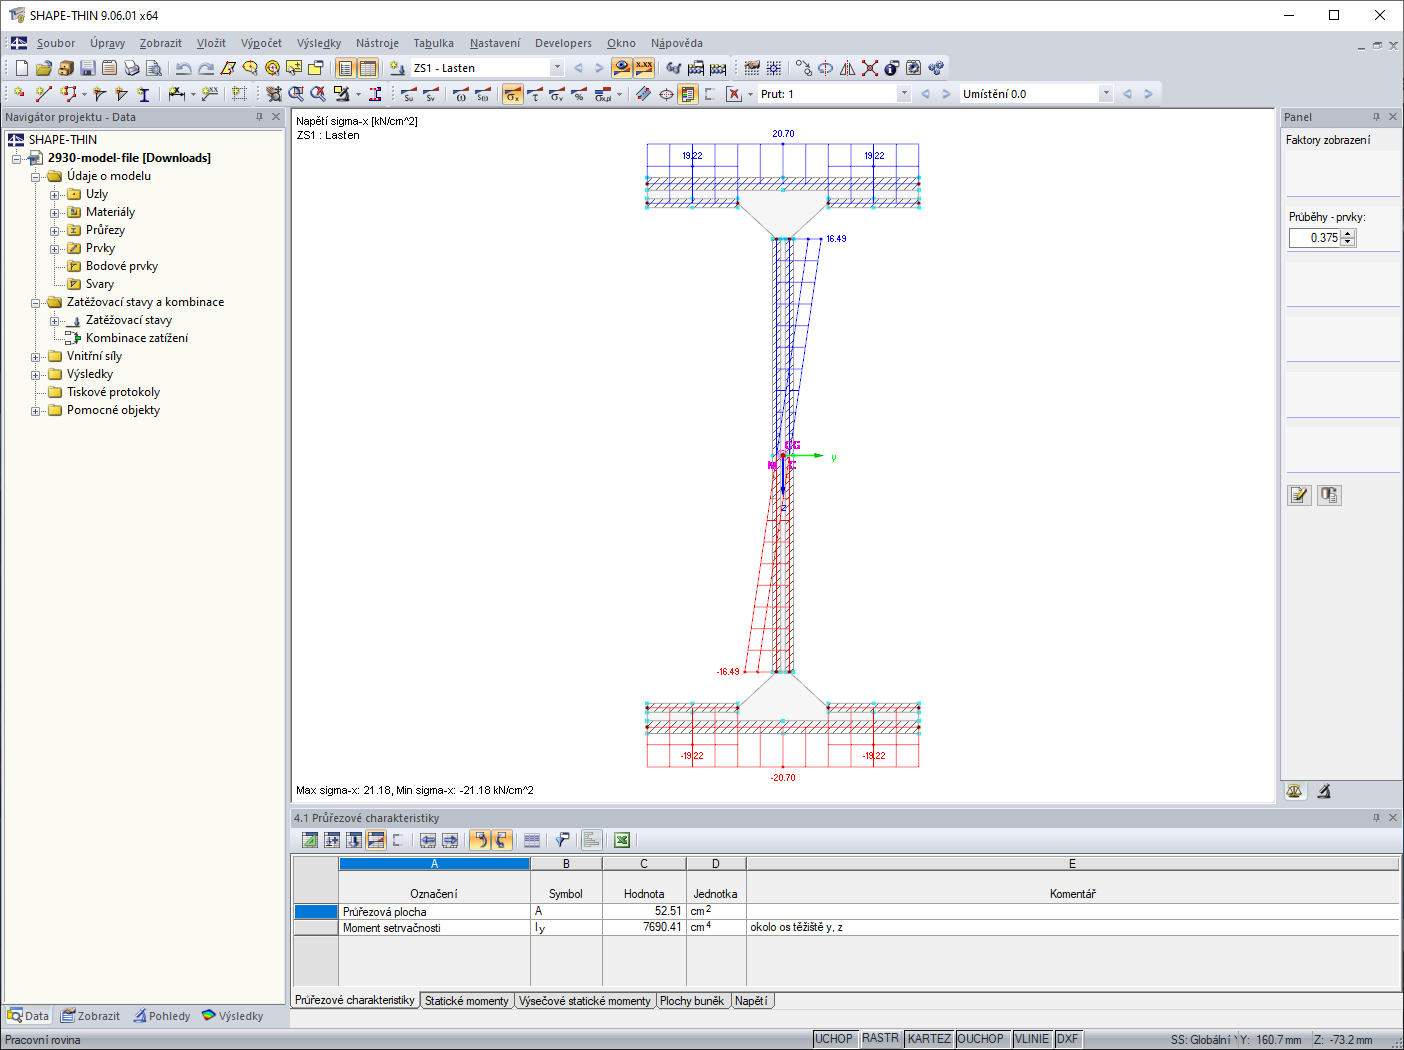
Task: Toggle tau shear stress display
Action: [535, 94]
